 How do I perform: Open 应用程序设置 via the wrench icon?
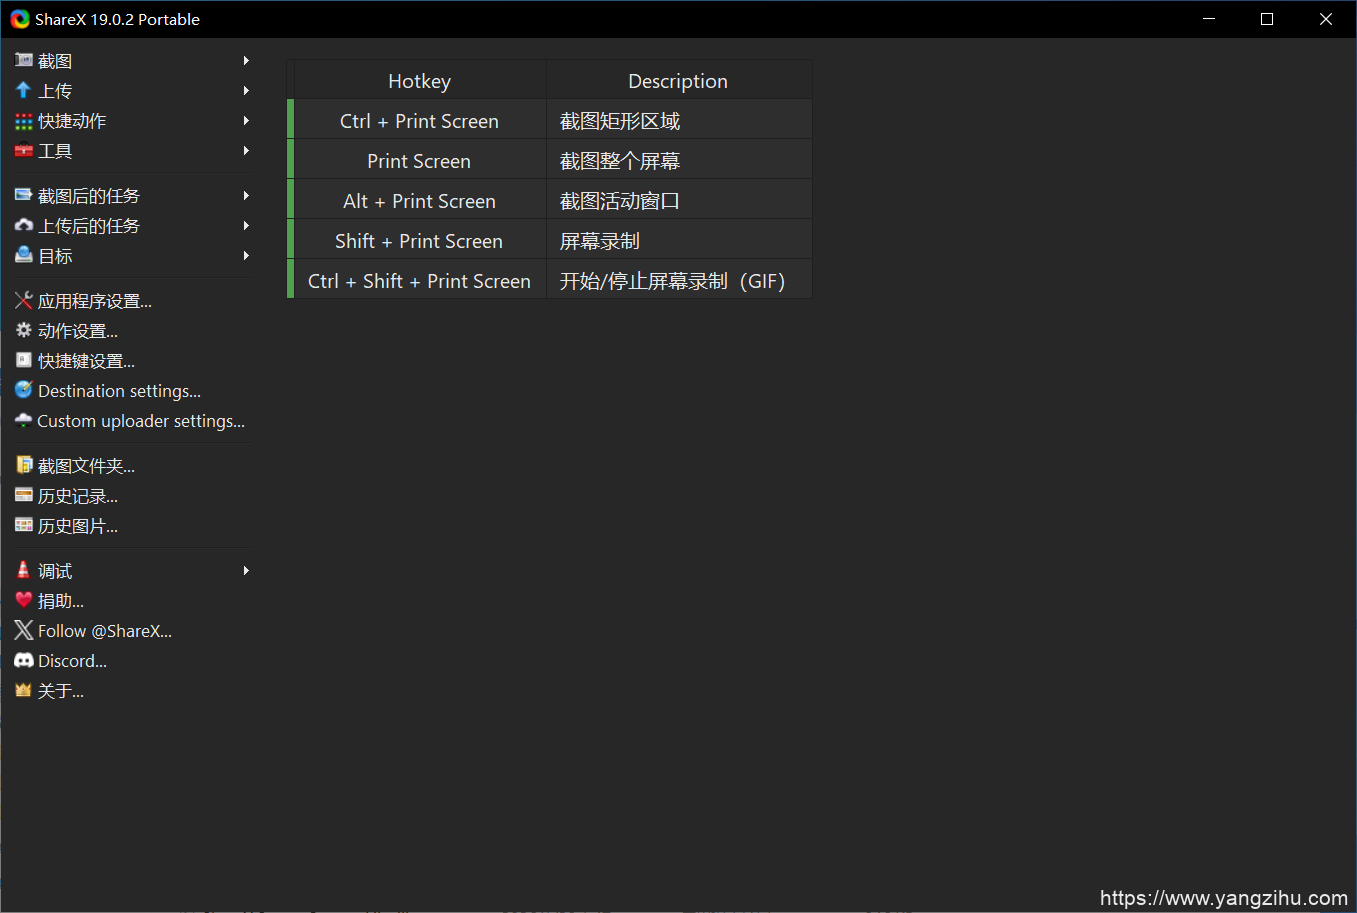coord(22,300)
